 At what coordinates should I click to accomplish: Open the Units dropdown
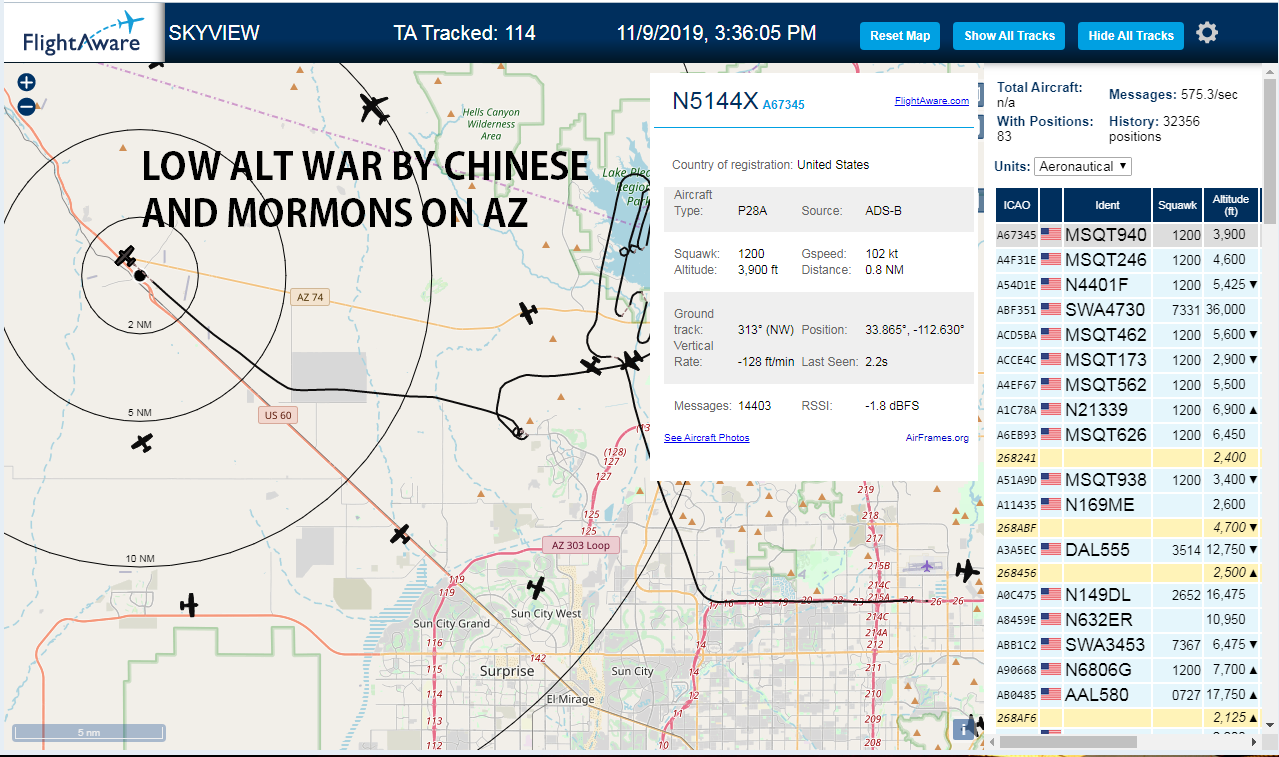pyautogui.click(x=1083, y=166)
